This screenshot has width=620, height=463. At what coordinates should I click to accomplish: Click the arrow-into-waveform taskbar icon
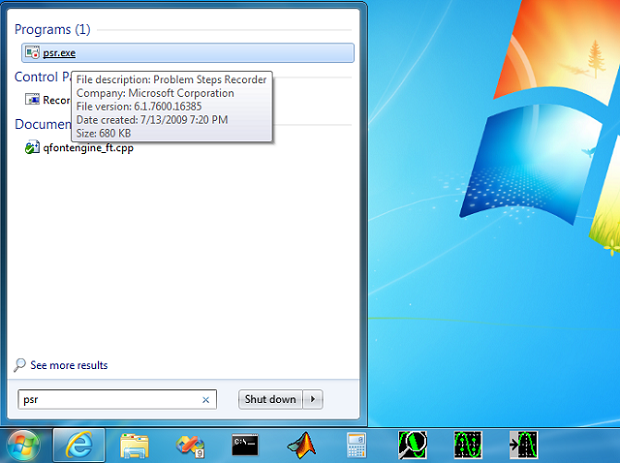(523, 445)
